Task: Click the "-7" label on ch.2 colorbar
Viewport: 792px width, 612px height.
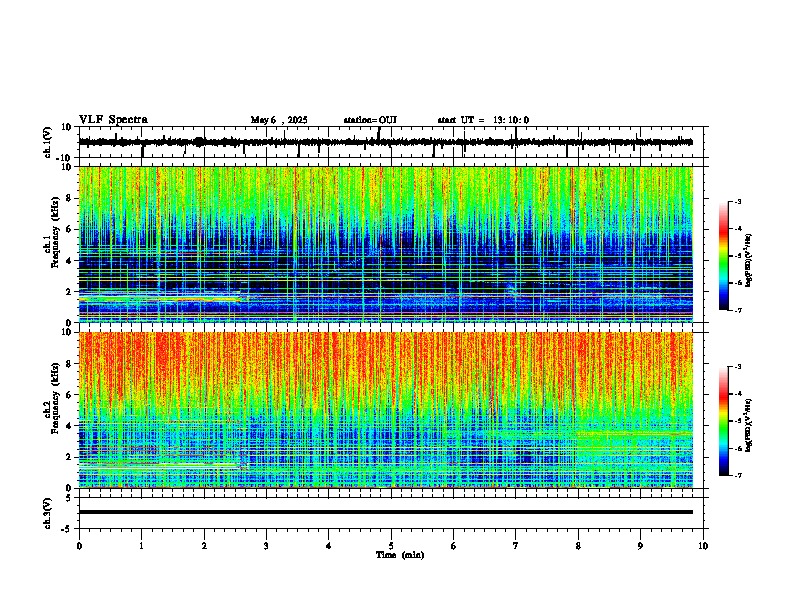Action: coord(737,475)
